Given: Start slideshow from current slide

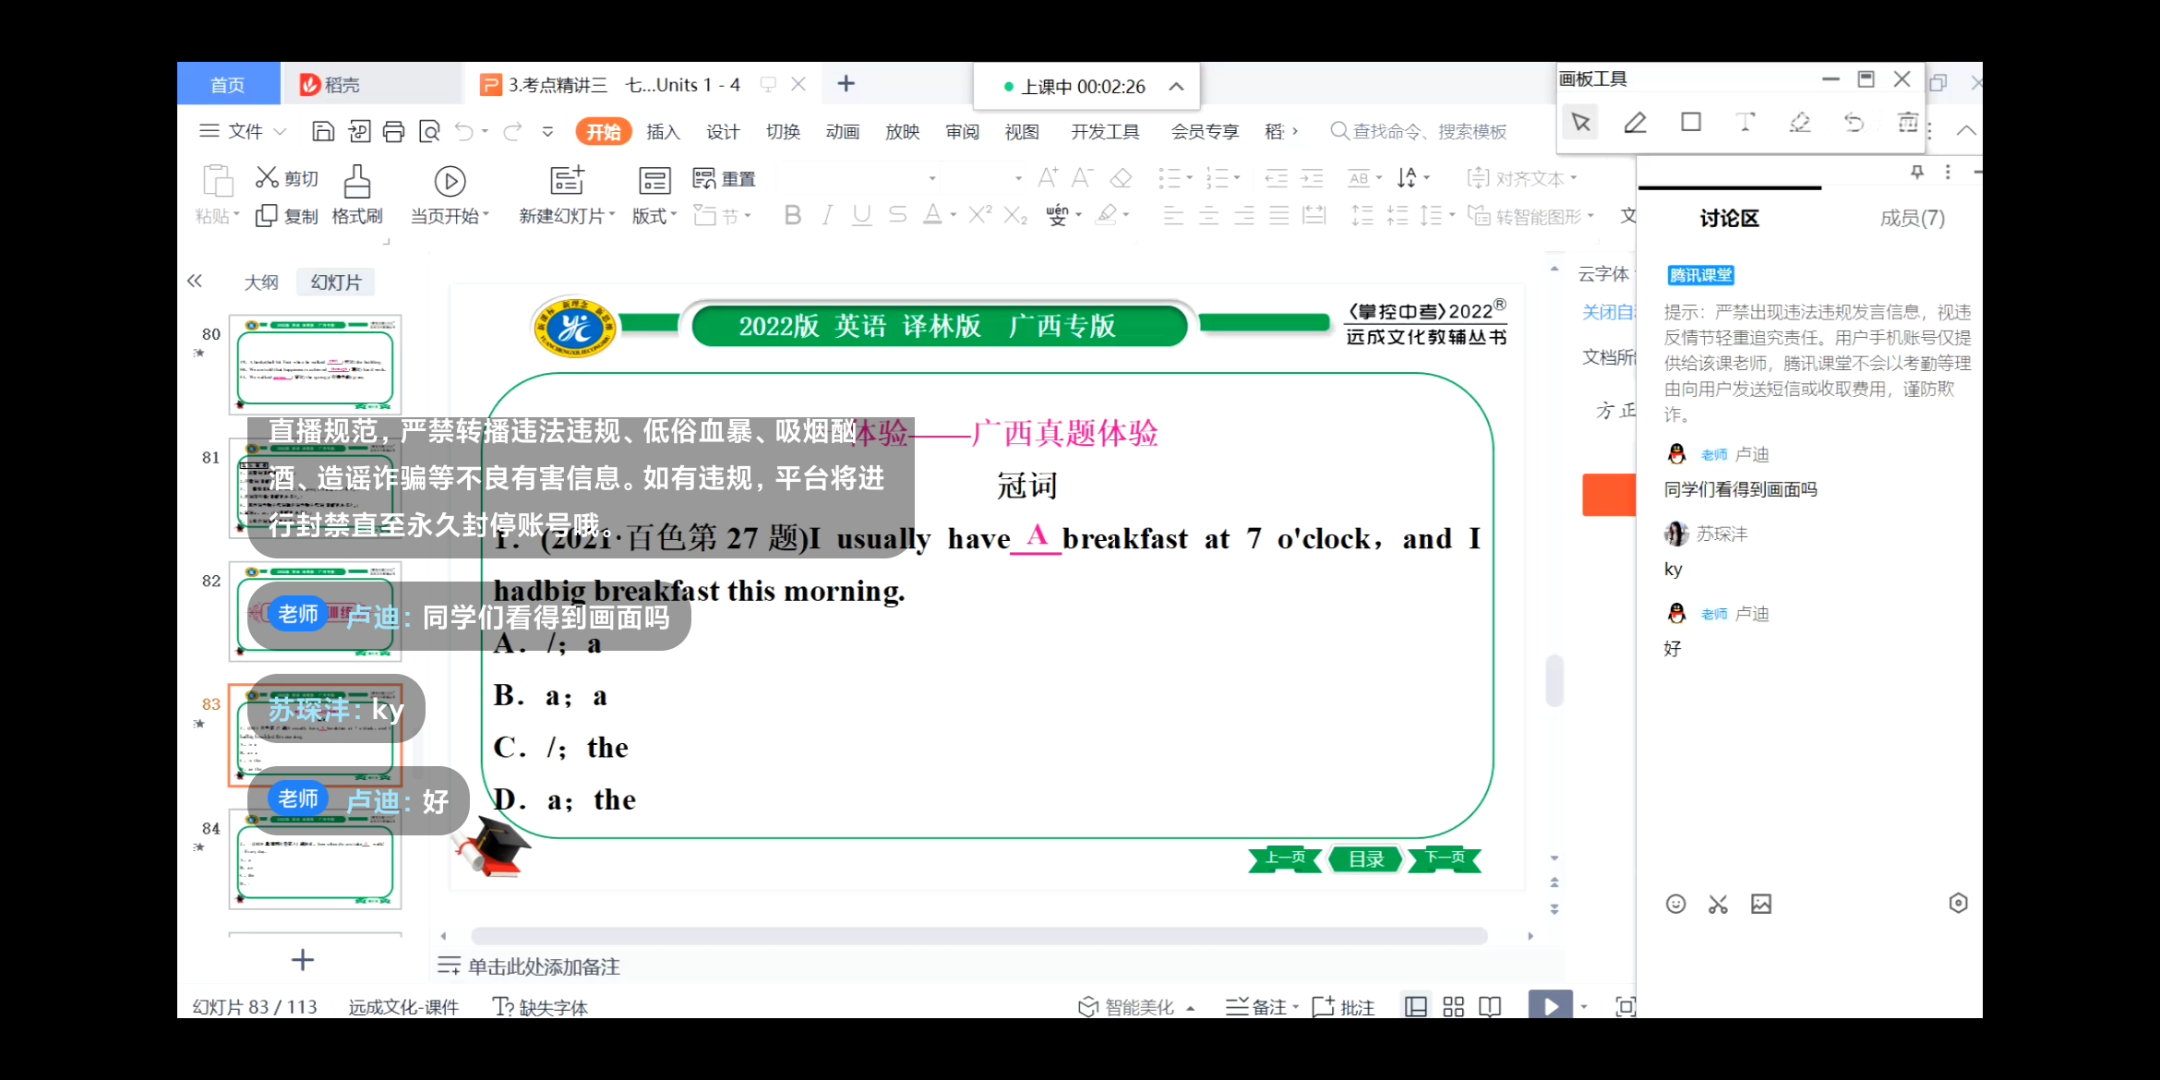Looking at the screenshot, I should 449,182.
